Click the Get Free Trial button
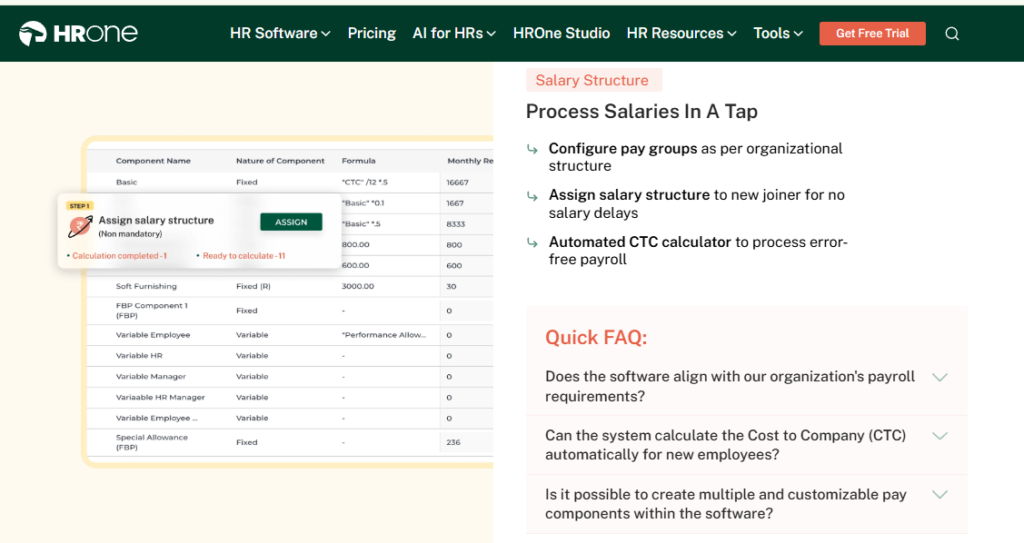1024x543 pixels. pyautogui.click(x=872, y=33)
